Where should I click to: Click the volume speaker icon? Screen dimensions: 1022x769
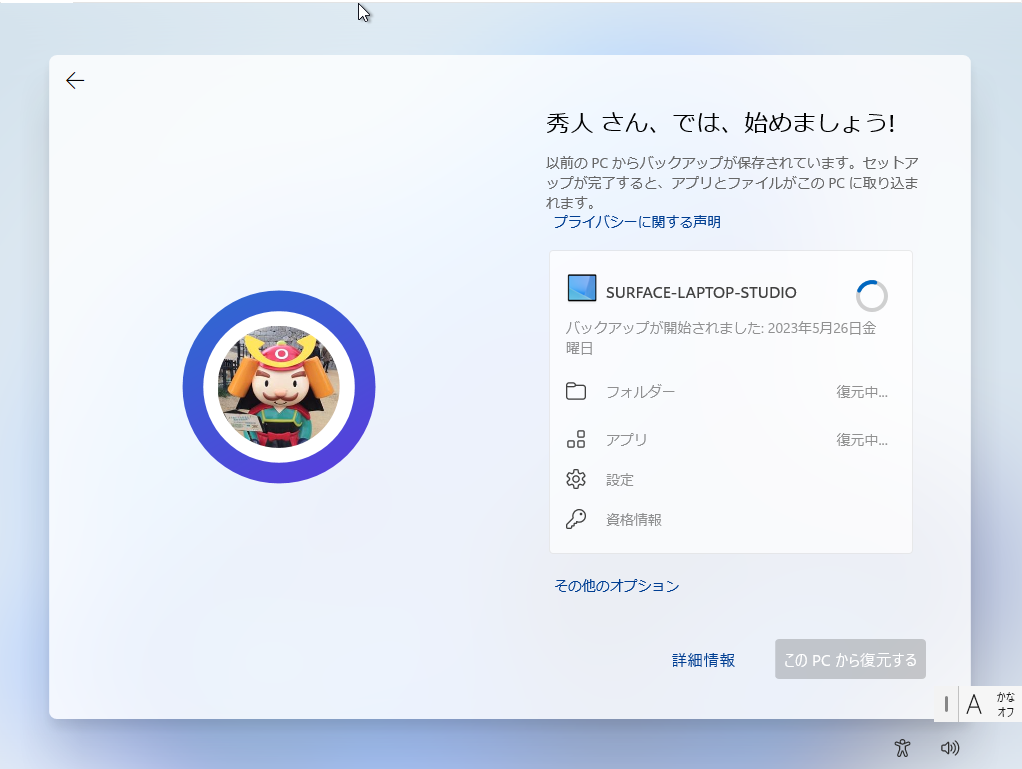click(x=949, y=747)
